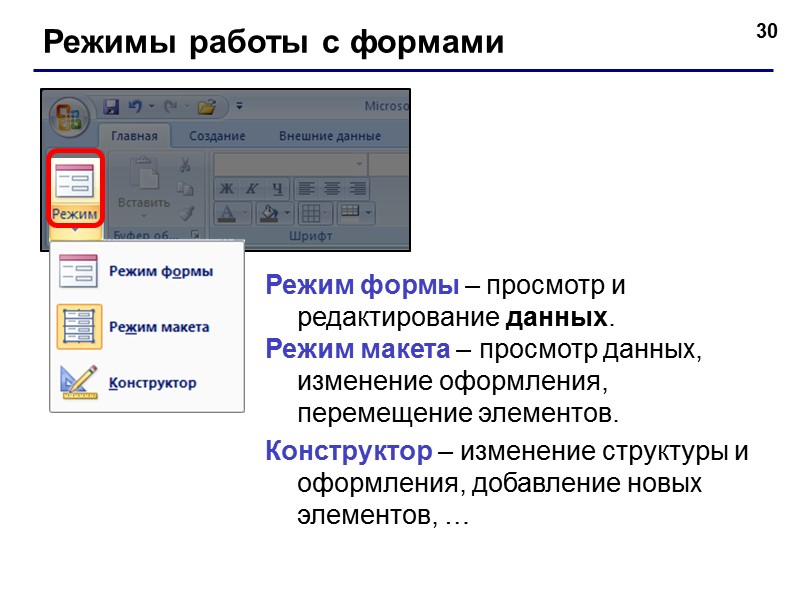
Task: Open the Создание ribbon tab
Action: (x=217, y=136)
